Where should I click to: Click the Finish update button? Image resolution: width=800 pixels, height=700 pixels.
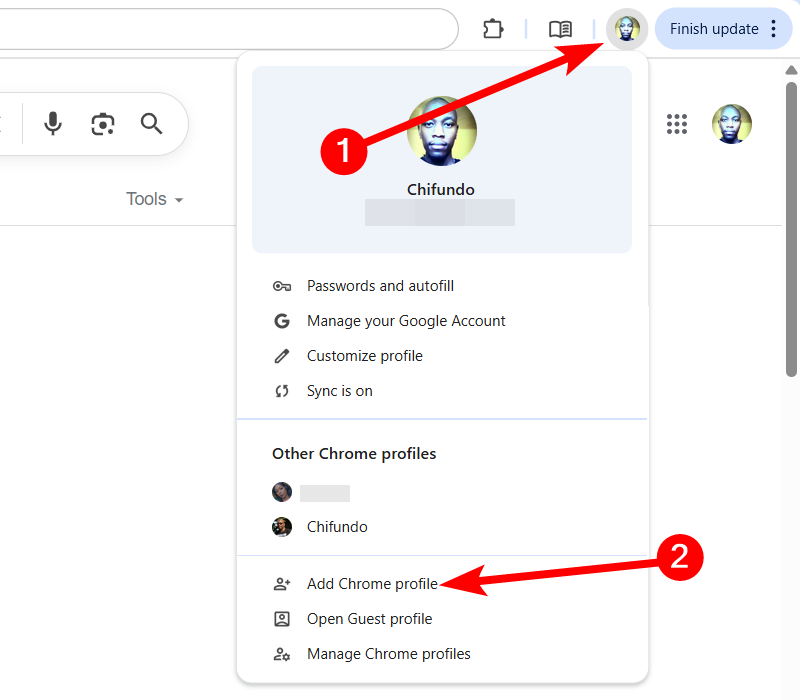(713, 29)
